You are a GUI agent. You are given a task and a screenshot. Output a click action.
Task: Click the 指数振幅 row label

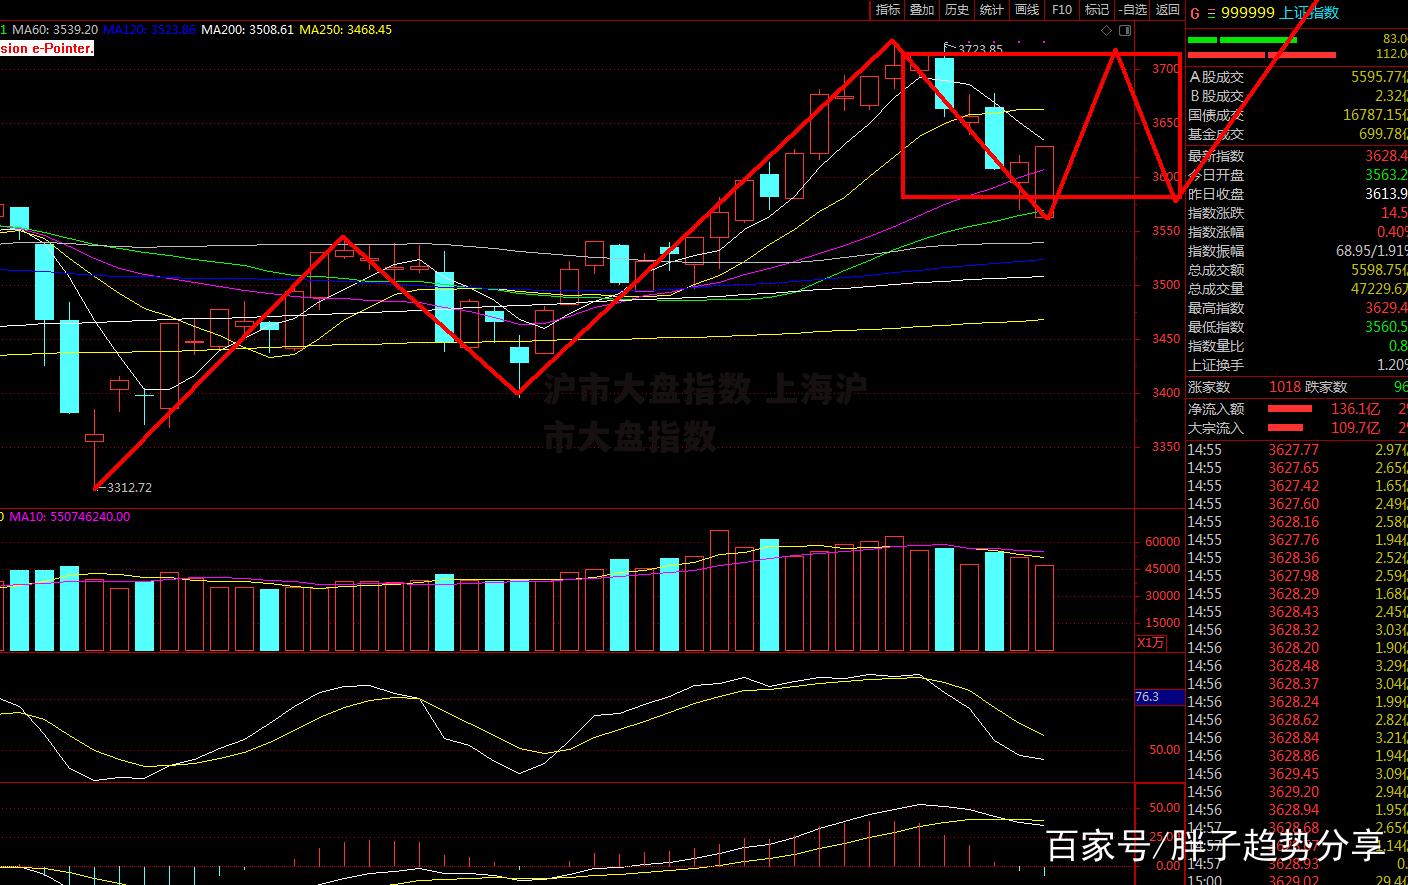1216,251
